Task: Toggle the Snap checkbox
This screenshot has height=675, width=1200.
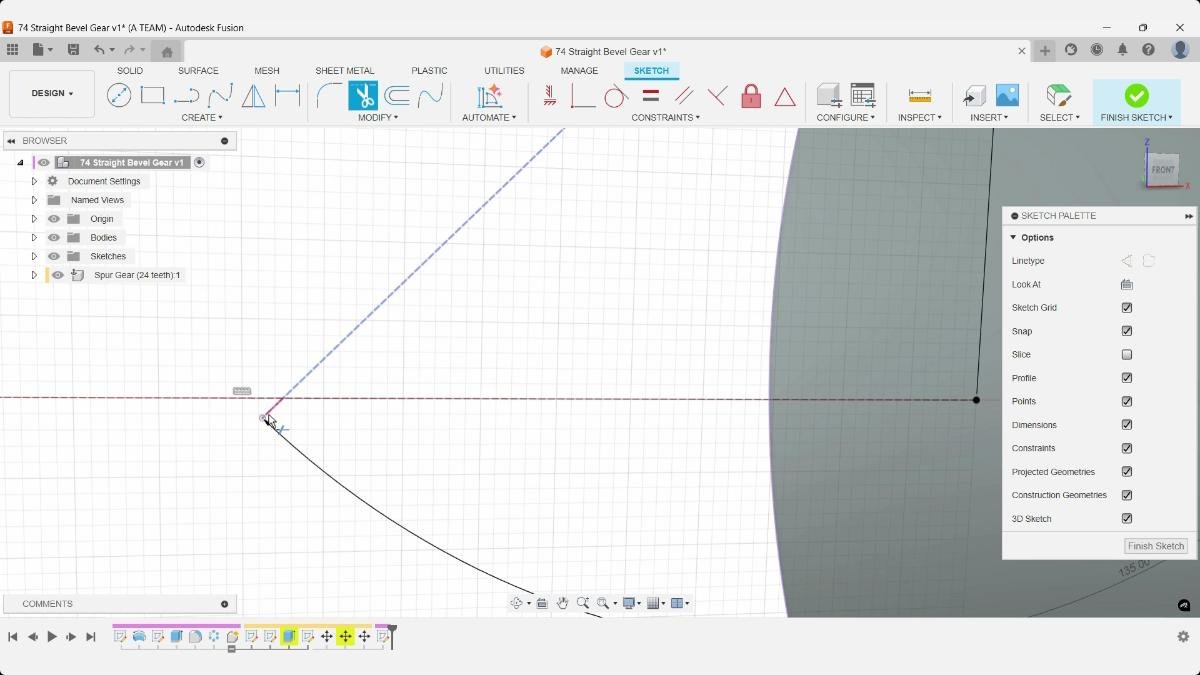Action: point(1127,331)
